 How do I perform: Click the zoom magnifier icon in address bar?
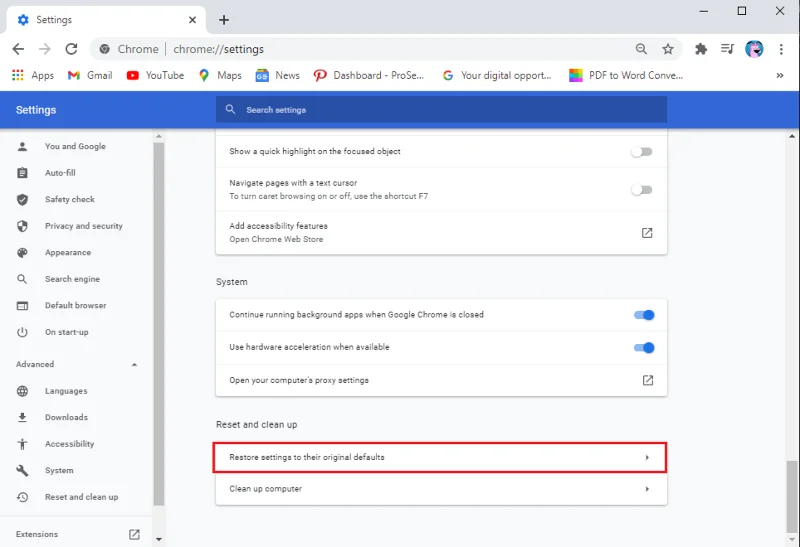tap(641, 49)
